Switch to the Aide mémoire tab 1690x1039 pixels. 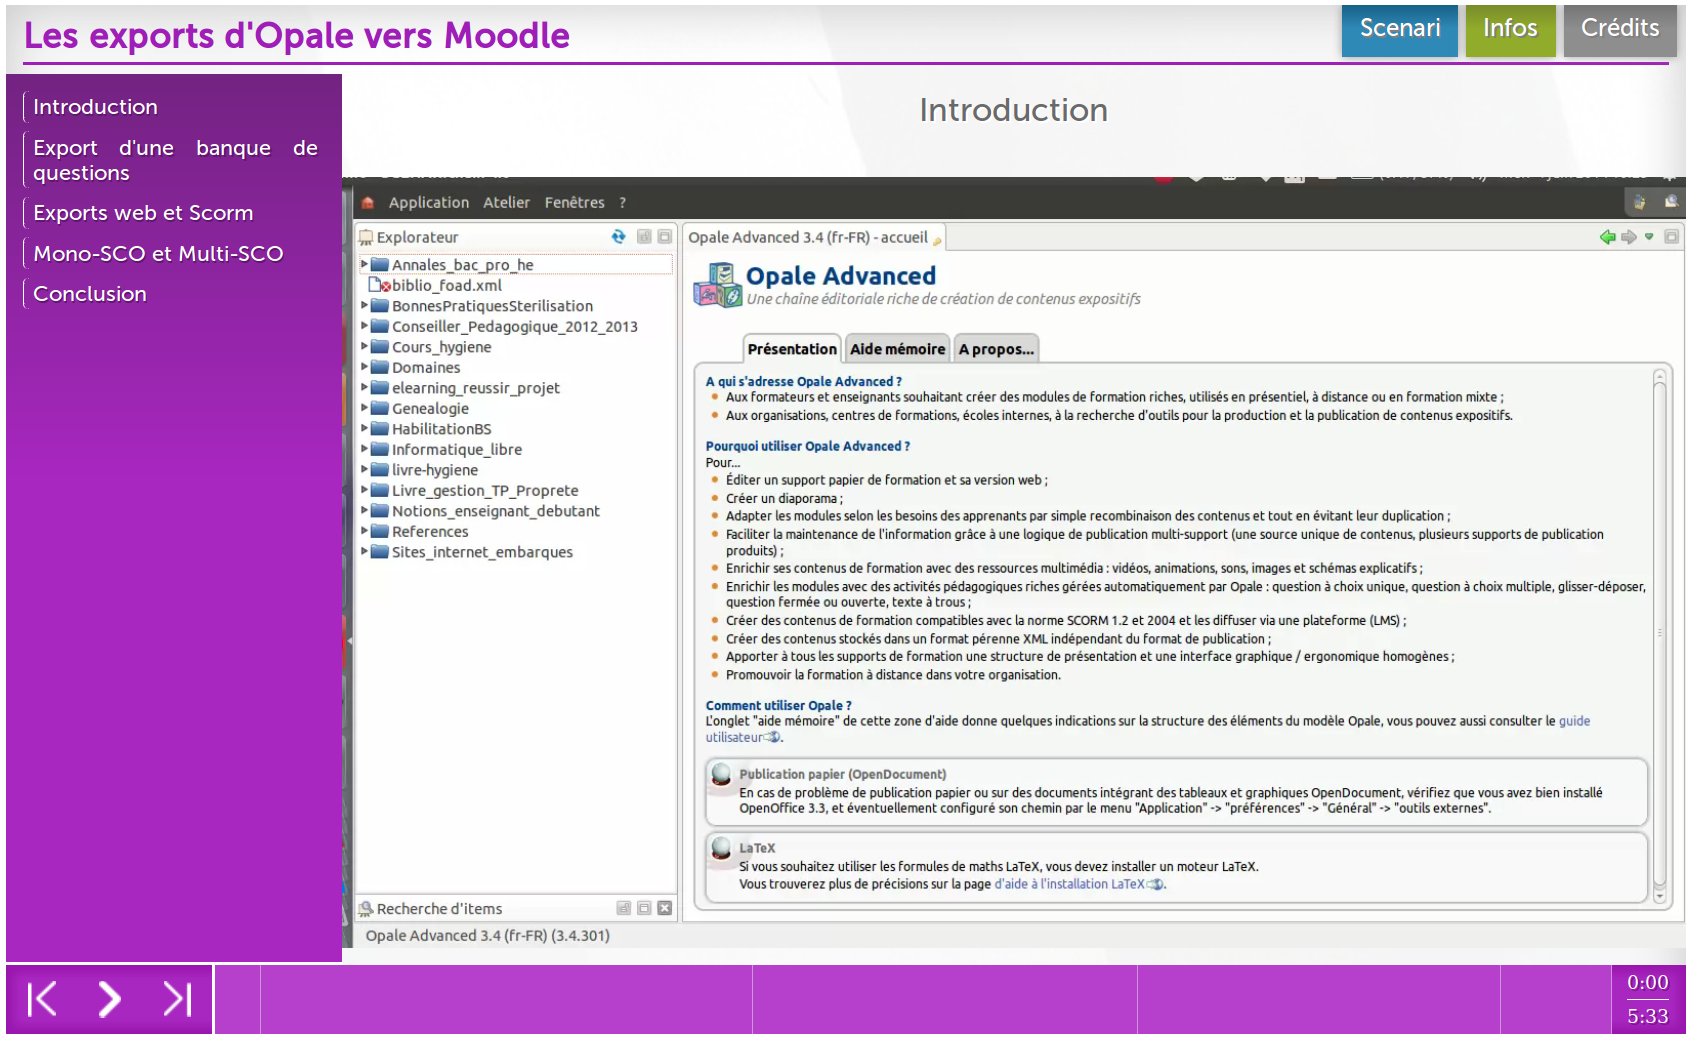[x=898, y=349]
